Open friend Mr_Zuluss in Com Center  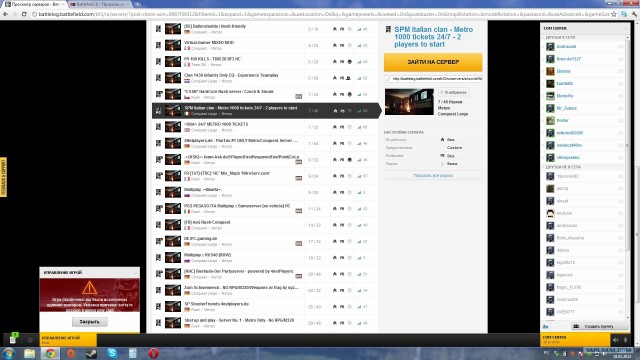pos(567,108)
